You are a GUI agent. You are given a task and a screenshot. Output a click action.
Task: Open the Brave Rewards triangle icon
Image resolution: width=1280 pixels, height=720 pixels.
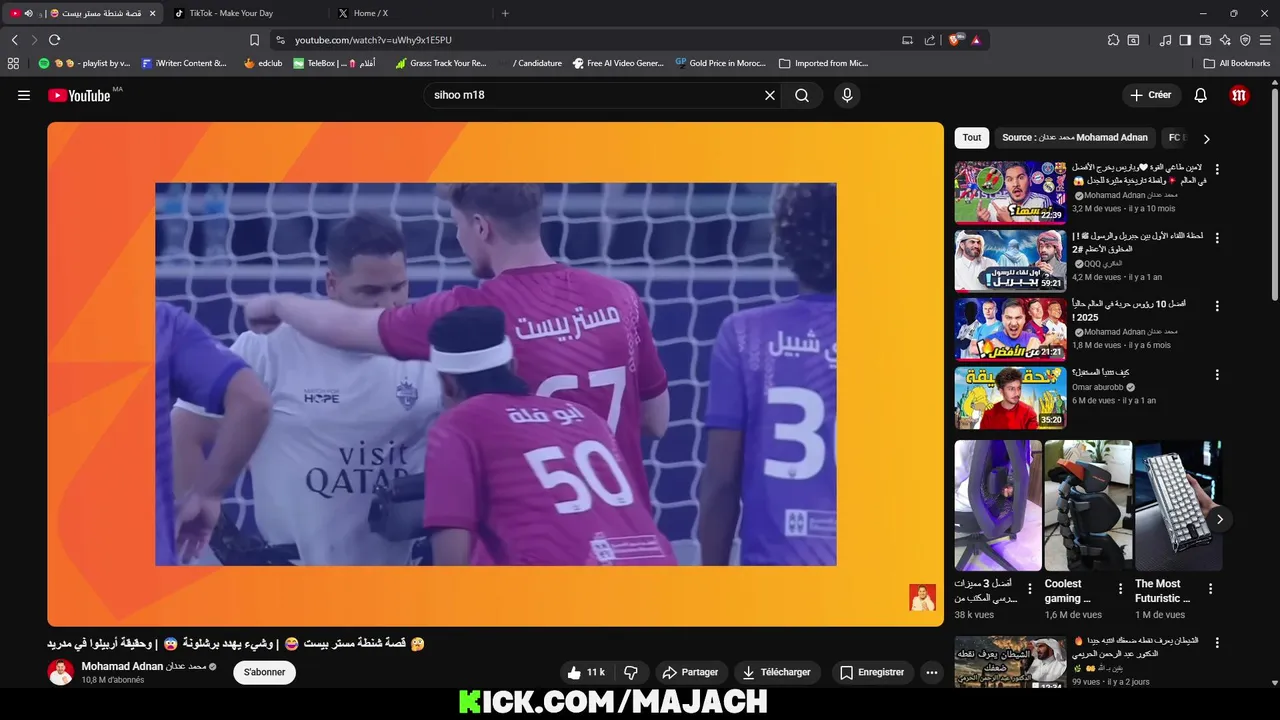[975, 40]
